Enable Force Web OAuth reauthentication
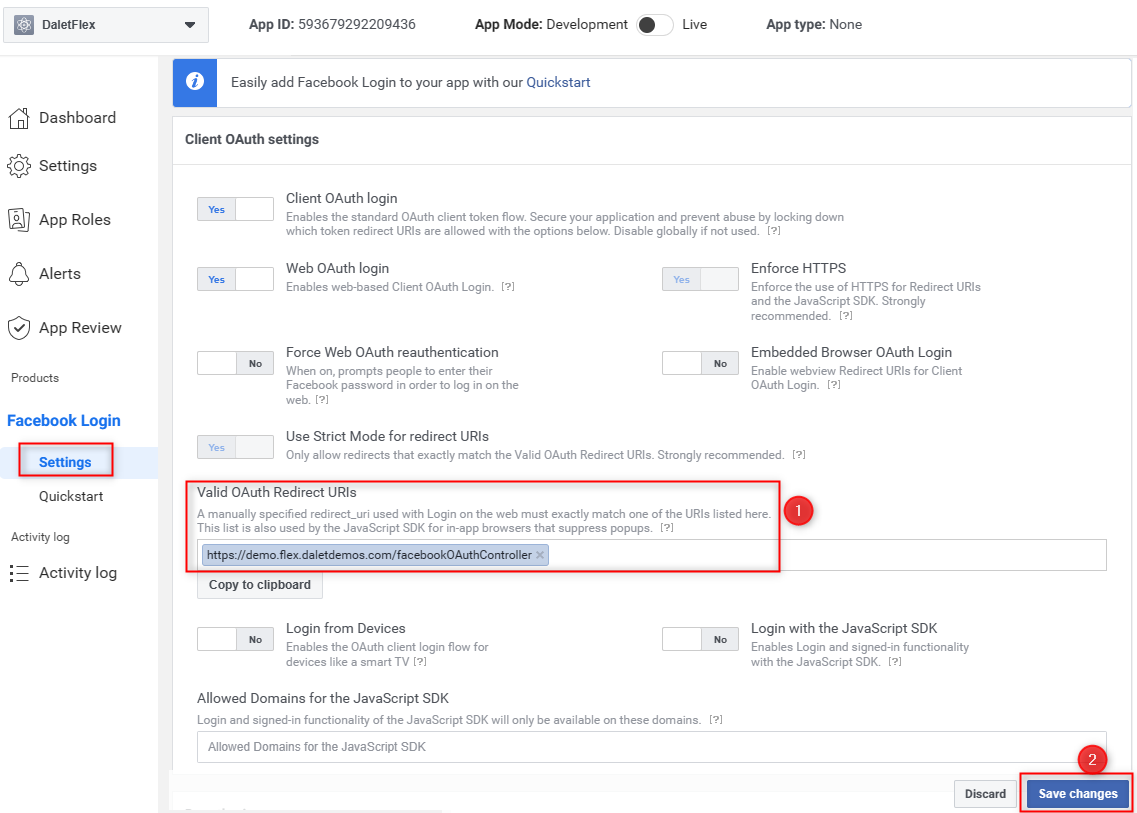The width and height of the screenshot is (1137, 813). pos(235,363)
